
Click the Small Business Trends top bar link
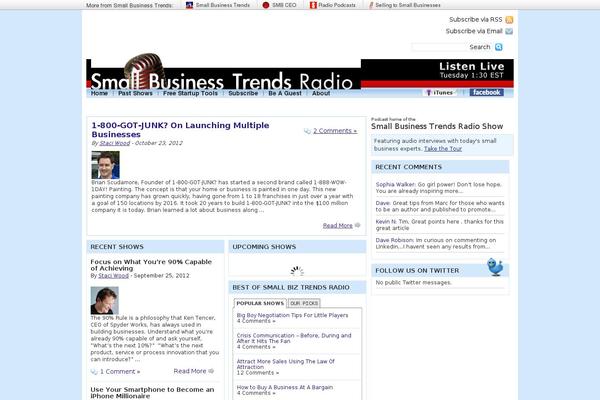tap(223, 5)
